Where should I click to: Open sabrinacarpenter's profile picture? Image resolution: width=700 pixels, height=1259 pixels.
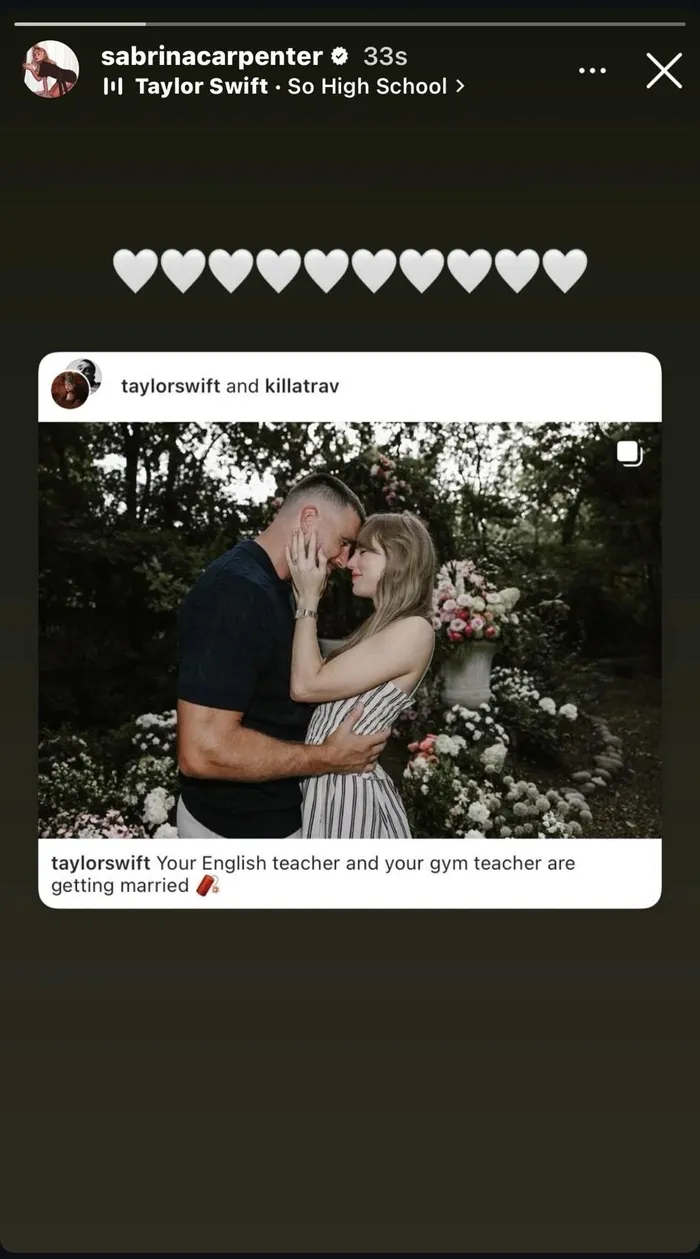pos(51,69)
